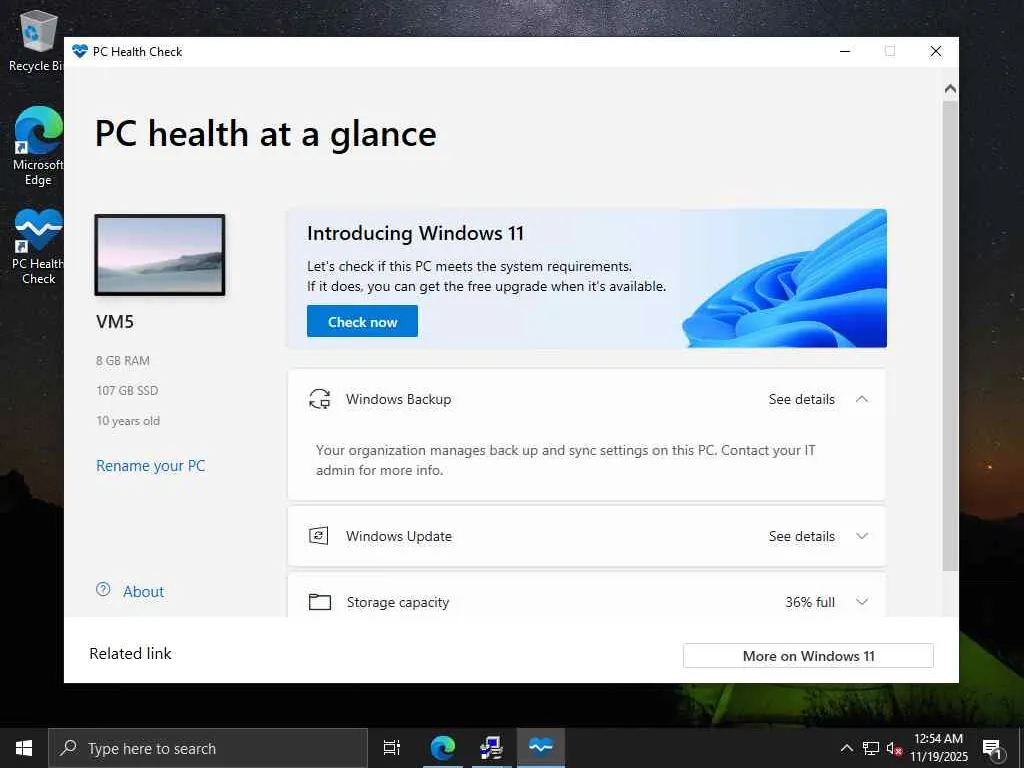Screen dimensions: 1024x768
Task: Select the PC Health Check desktop shortcut
Action: [38, 248]
